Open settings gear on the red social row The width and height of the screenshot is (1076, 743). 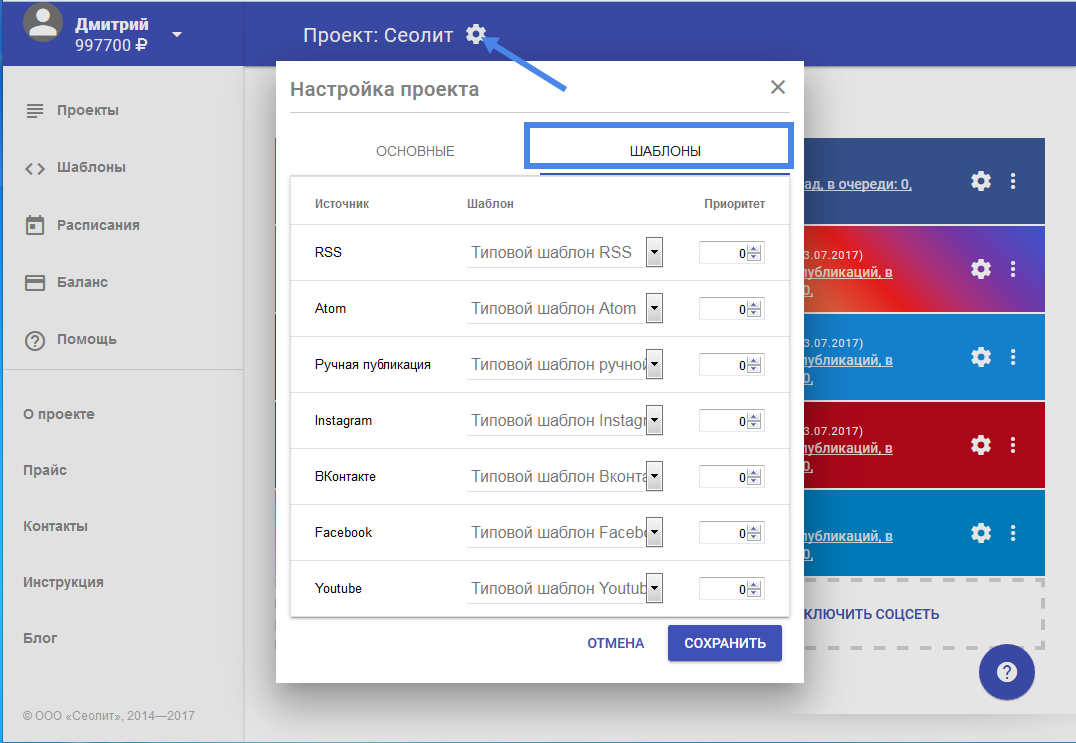(x=981, y=444)
